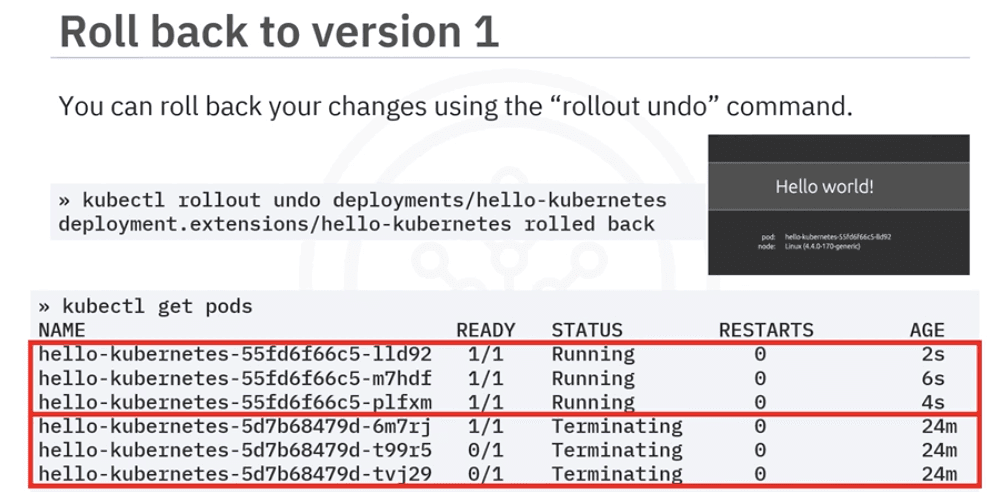The width and height of the screenshot is (1007, 492).
Task: Click the Terminating status of pod 6m7rj
Action: tap(616, 426)
